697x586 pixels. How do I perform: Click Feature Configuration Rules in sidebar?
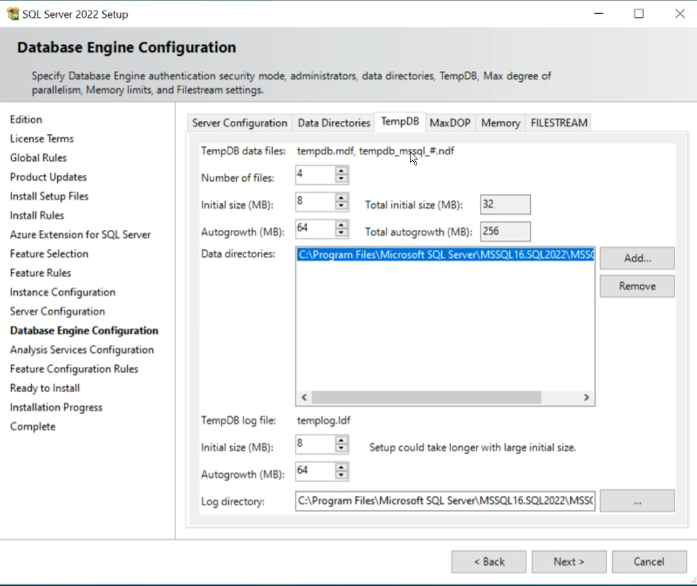pyautogui.click(x=74, y=369)
